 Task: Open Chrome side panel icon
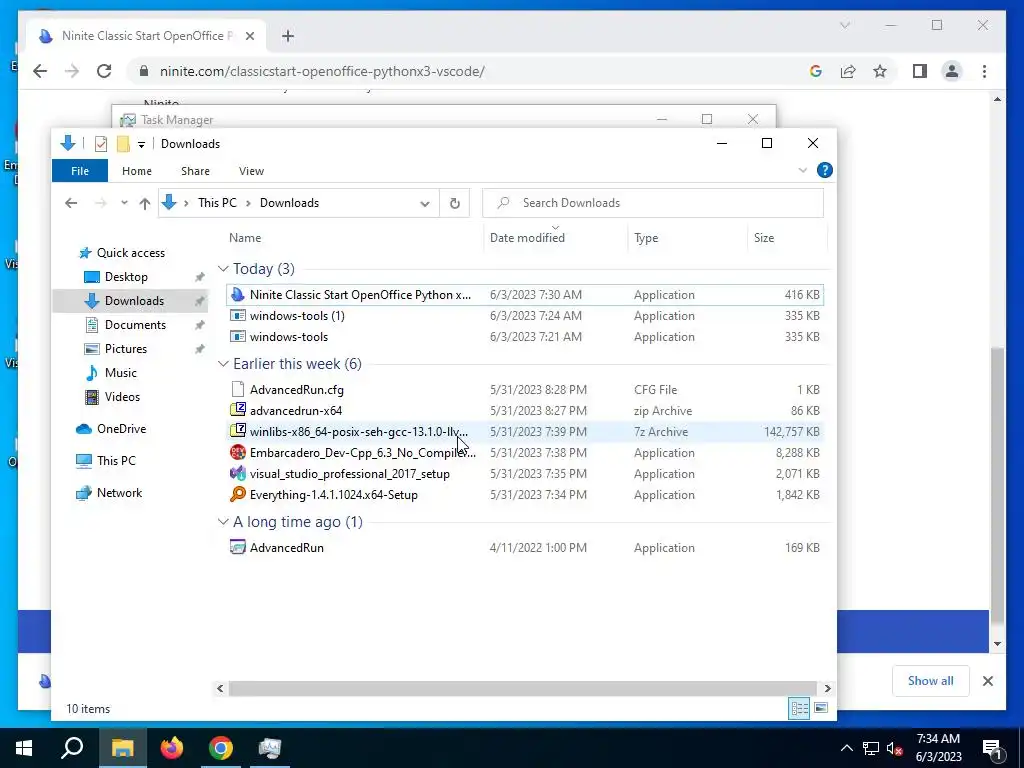pyautogui.click(x=920, y=71)
